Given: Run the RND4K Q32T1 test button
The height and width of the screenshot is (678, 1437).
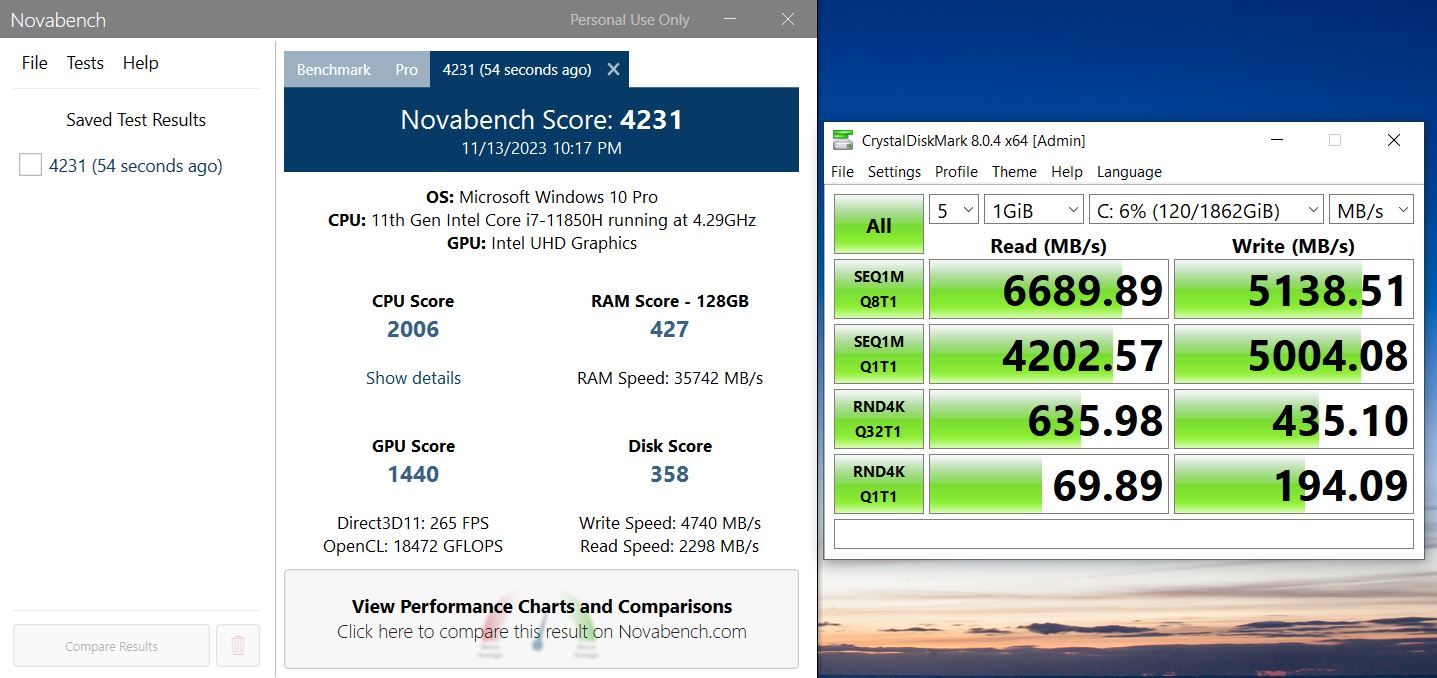Looking at the screenshot, I should point(879,419).
